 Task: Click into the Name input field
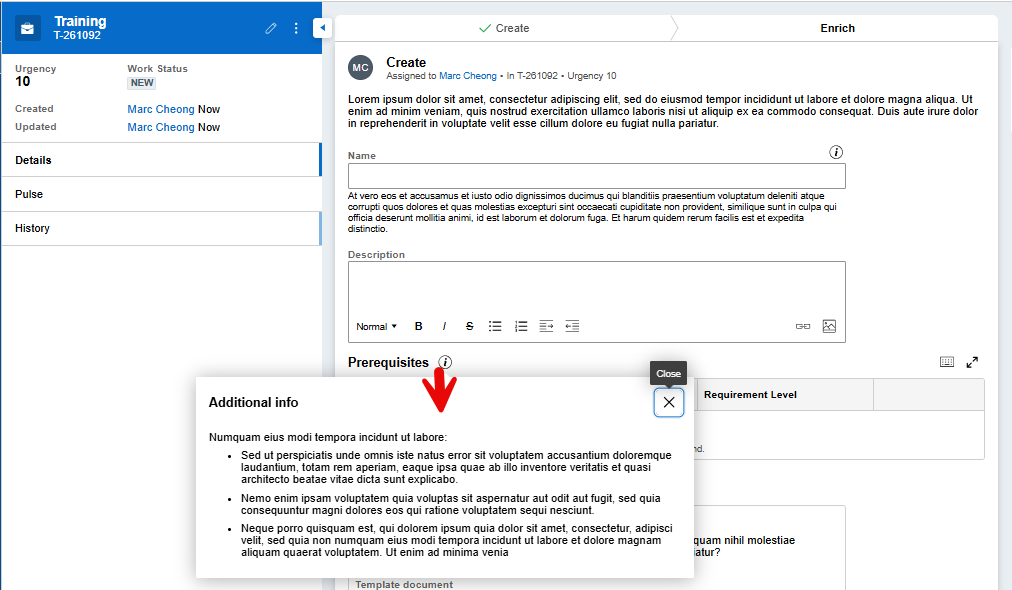pos(596,176)
